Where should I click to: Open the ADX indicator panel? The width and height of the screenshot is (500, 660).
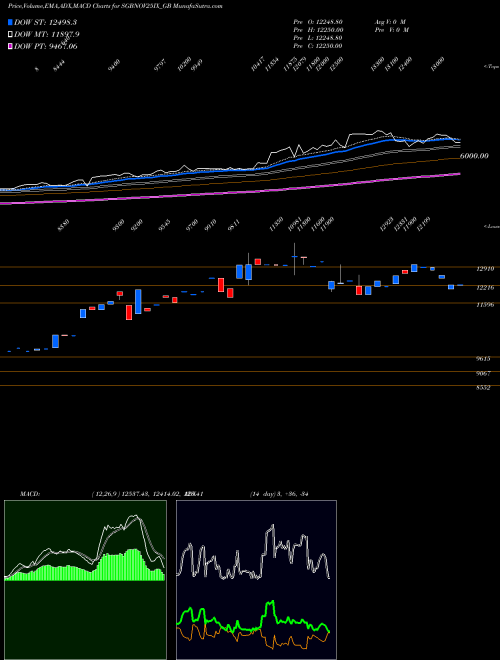(x=256, y=580)
